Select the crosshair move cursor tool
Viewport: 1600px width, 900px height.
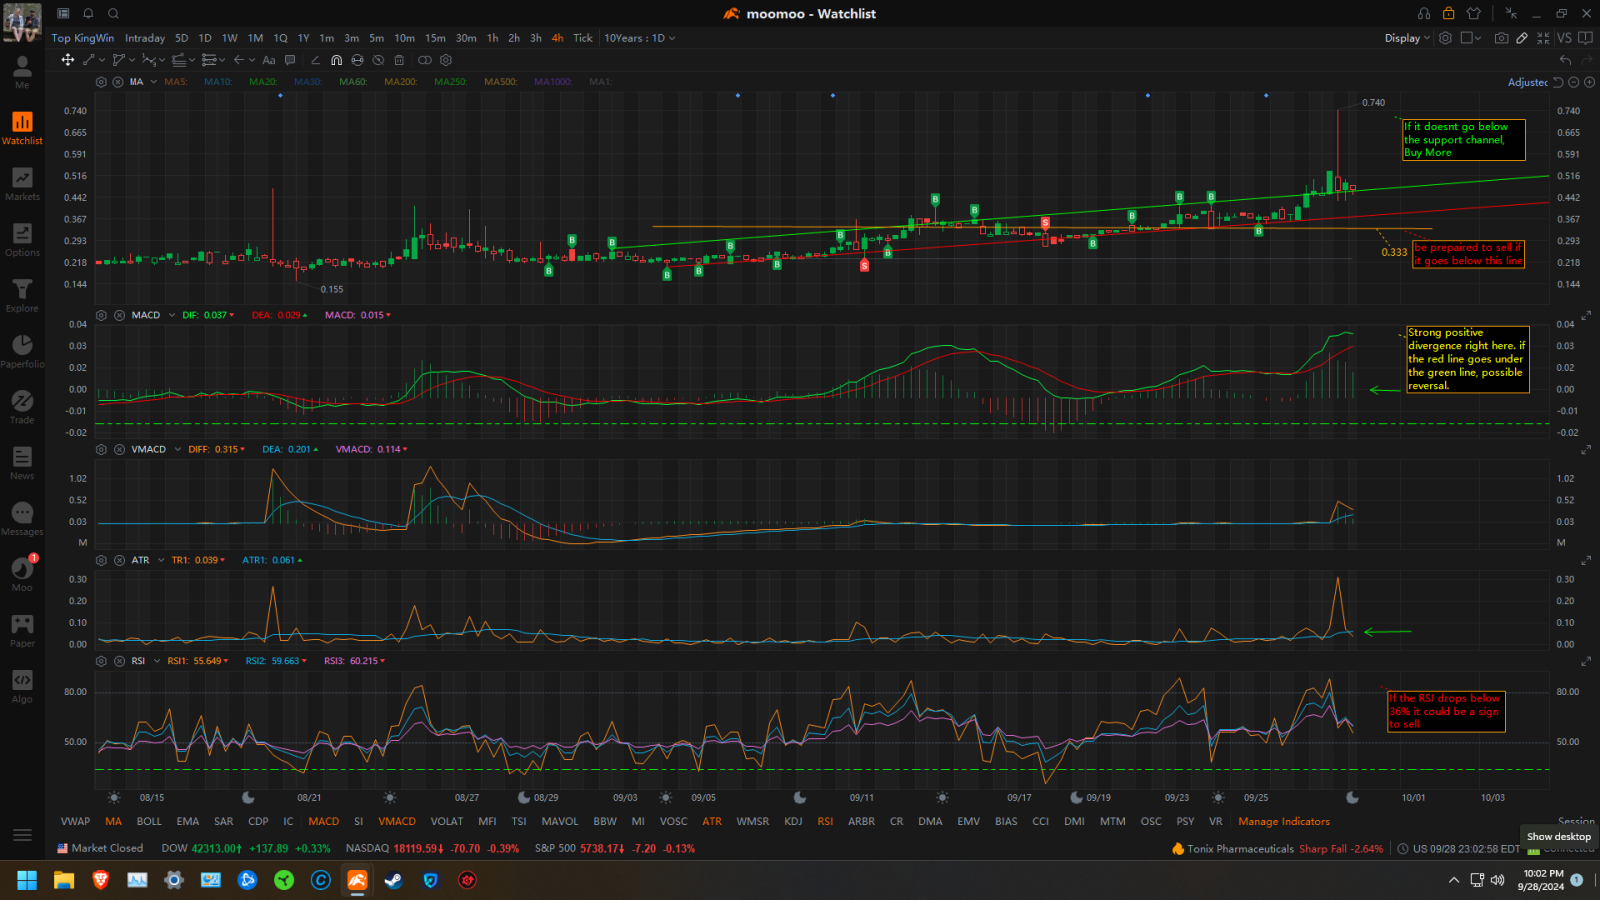pyautogui.click(x=67, y=60)
